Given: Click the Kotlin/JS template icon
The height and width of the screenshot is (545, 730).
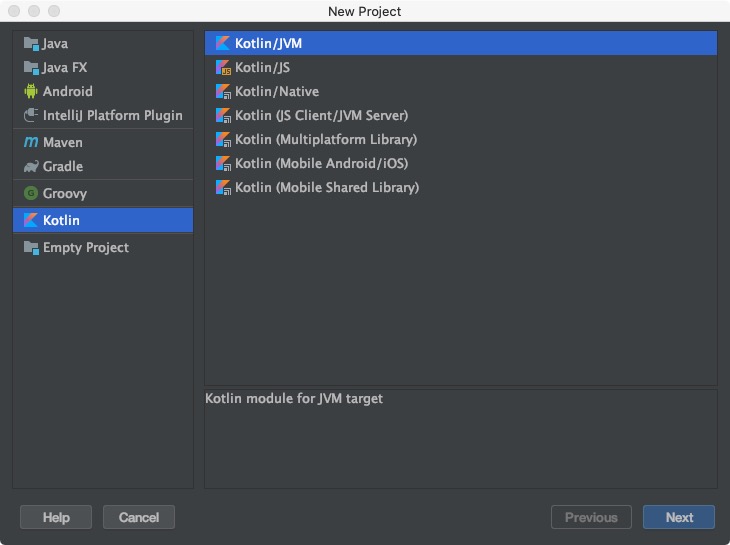Looking at the screenshot, I should click(224, 68).
